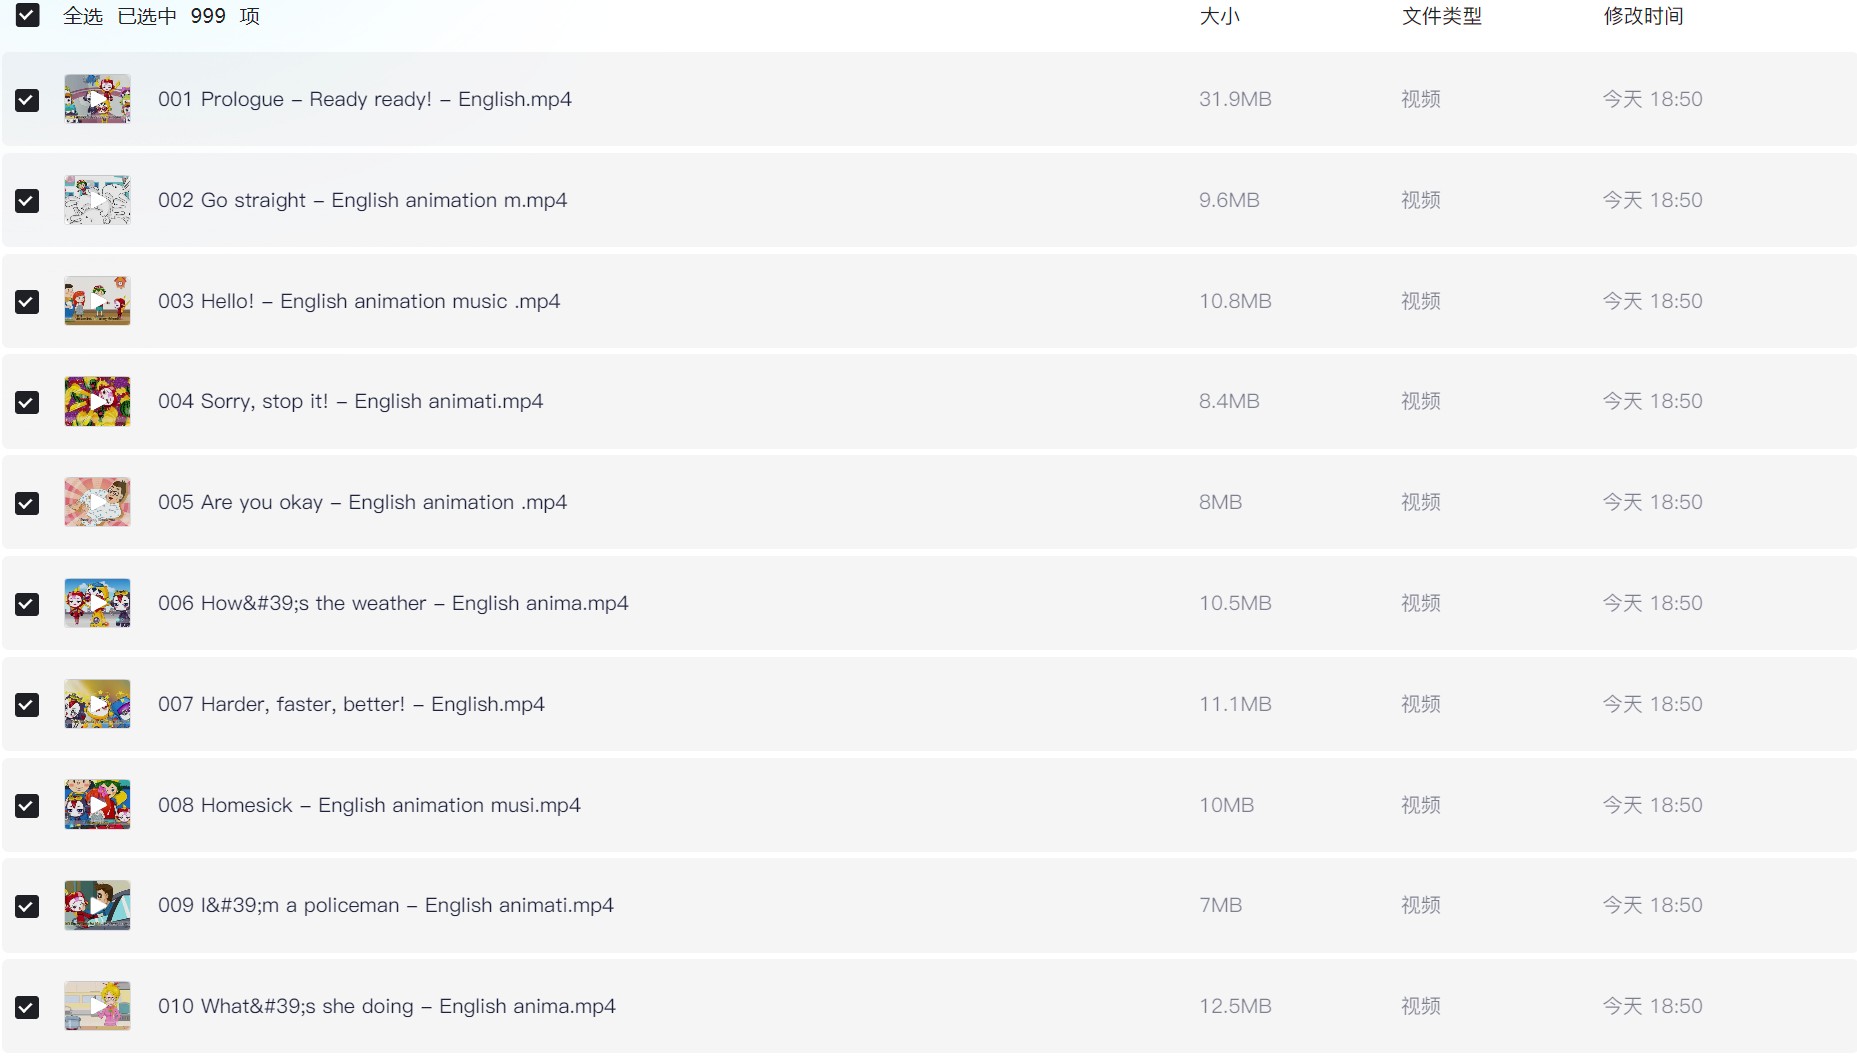Select the 008 Homesick file name
The image size is (1857, 1059).
click(369, 805)
